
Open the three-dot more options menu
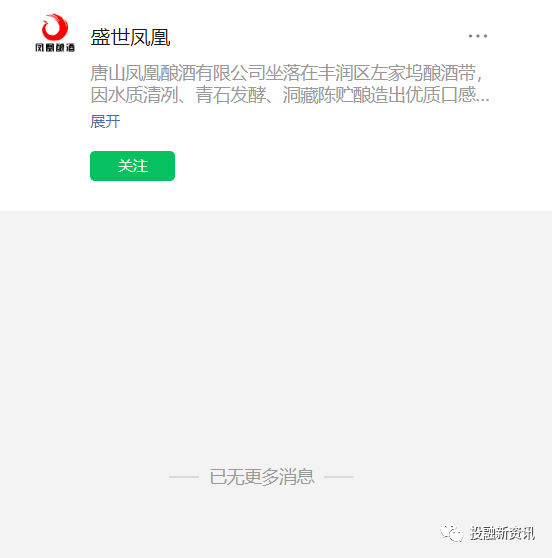click(478, 36)
